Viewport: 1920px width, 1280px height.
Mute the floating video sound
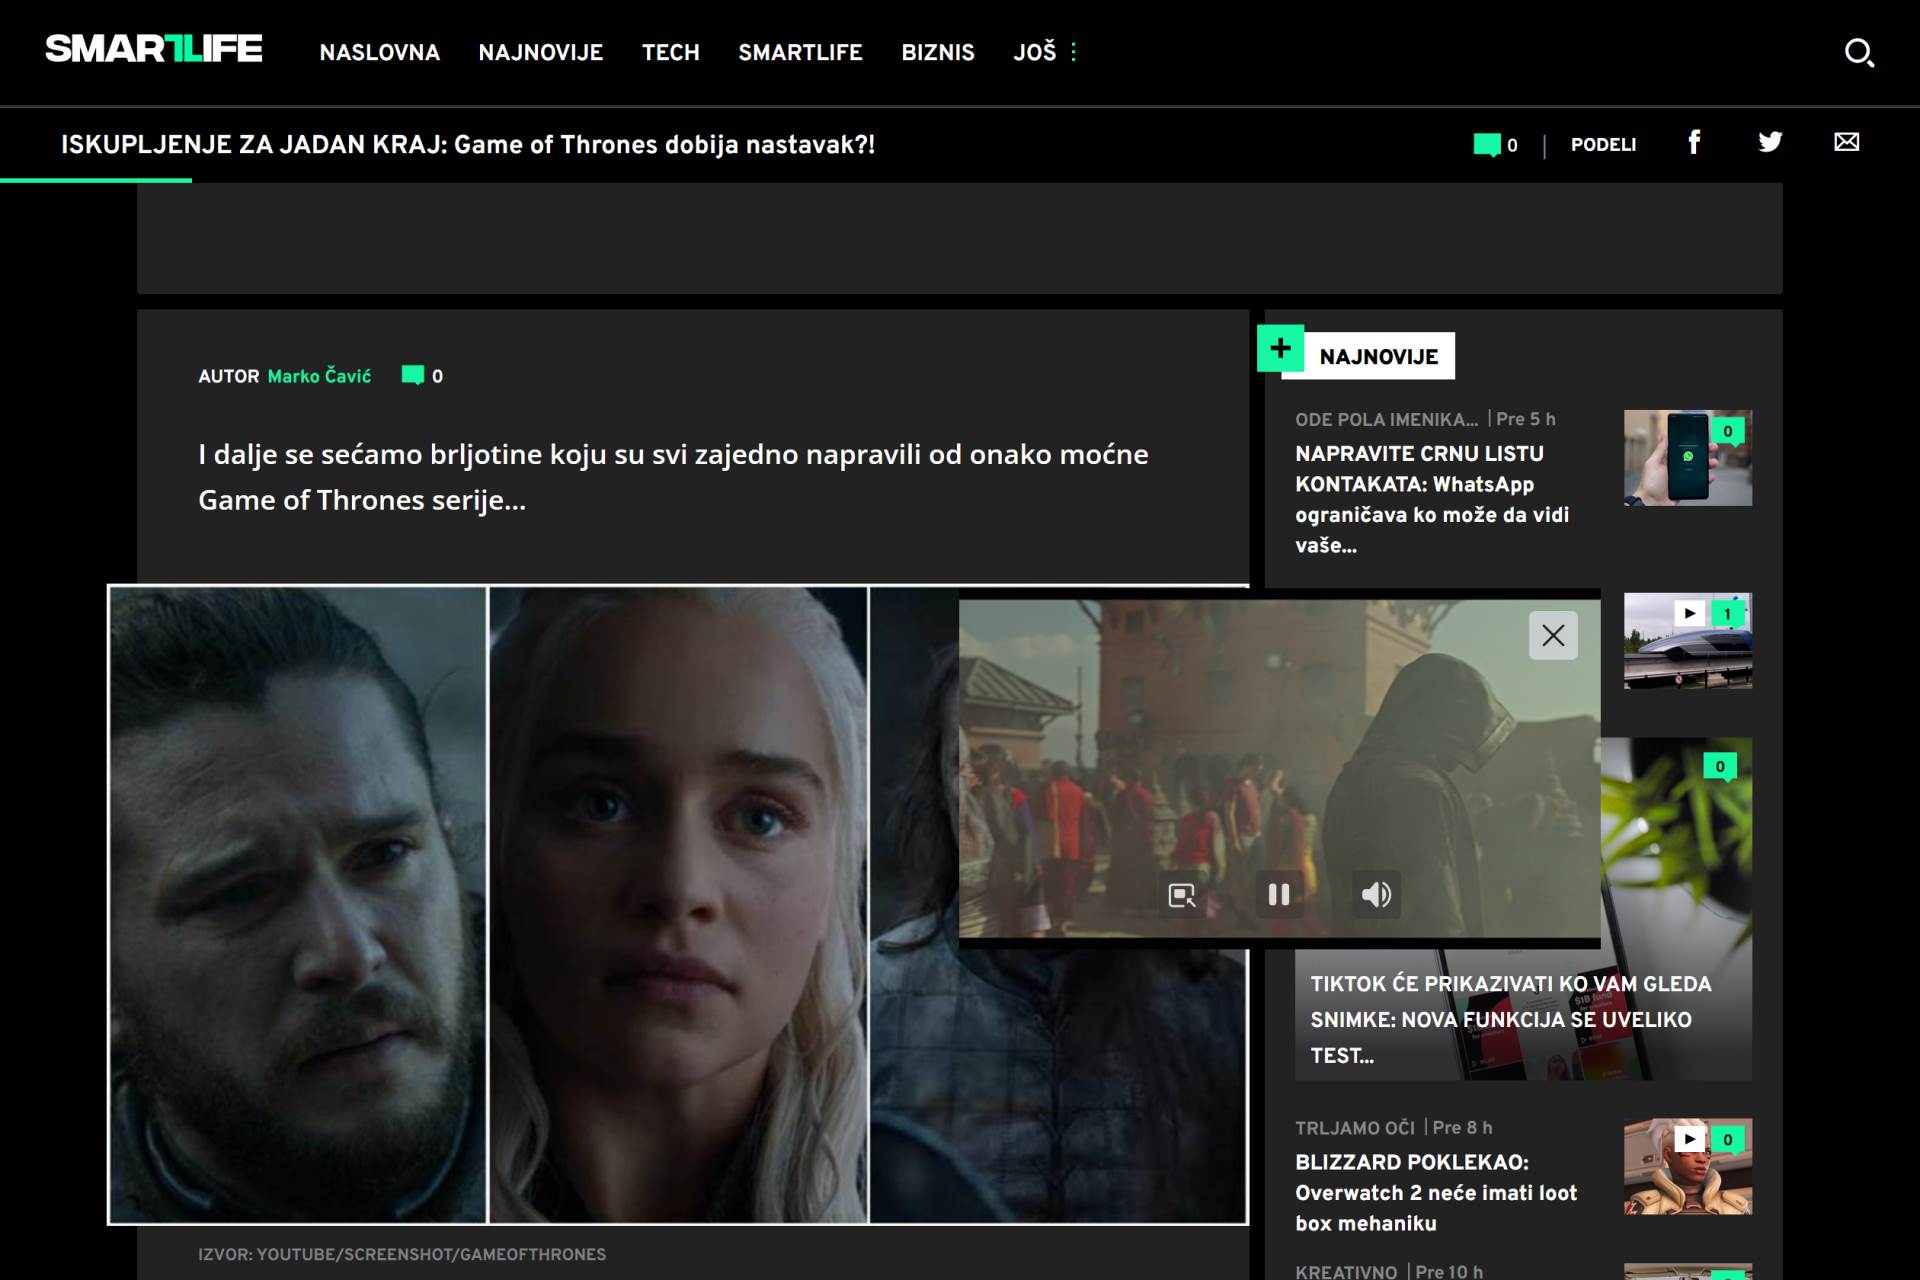point(1376,895)
